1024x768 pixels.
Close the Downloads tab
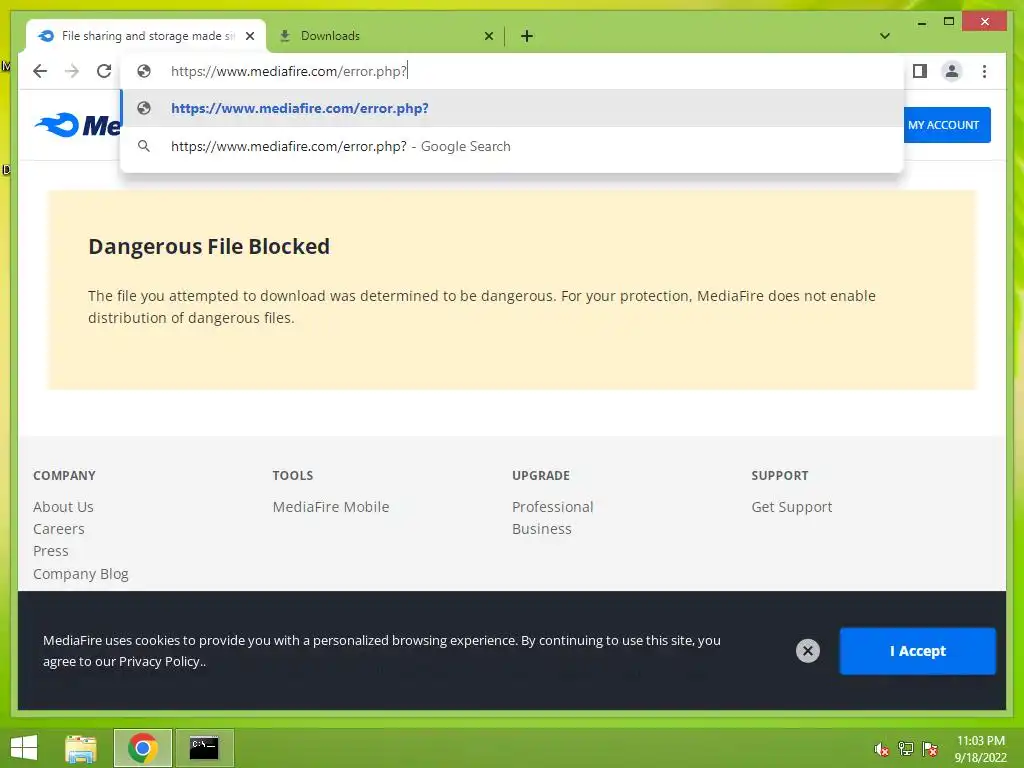488,36
